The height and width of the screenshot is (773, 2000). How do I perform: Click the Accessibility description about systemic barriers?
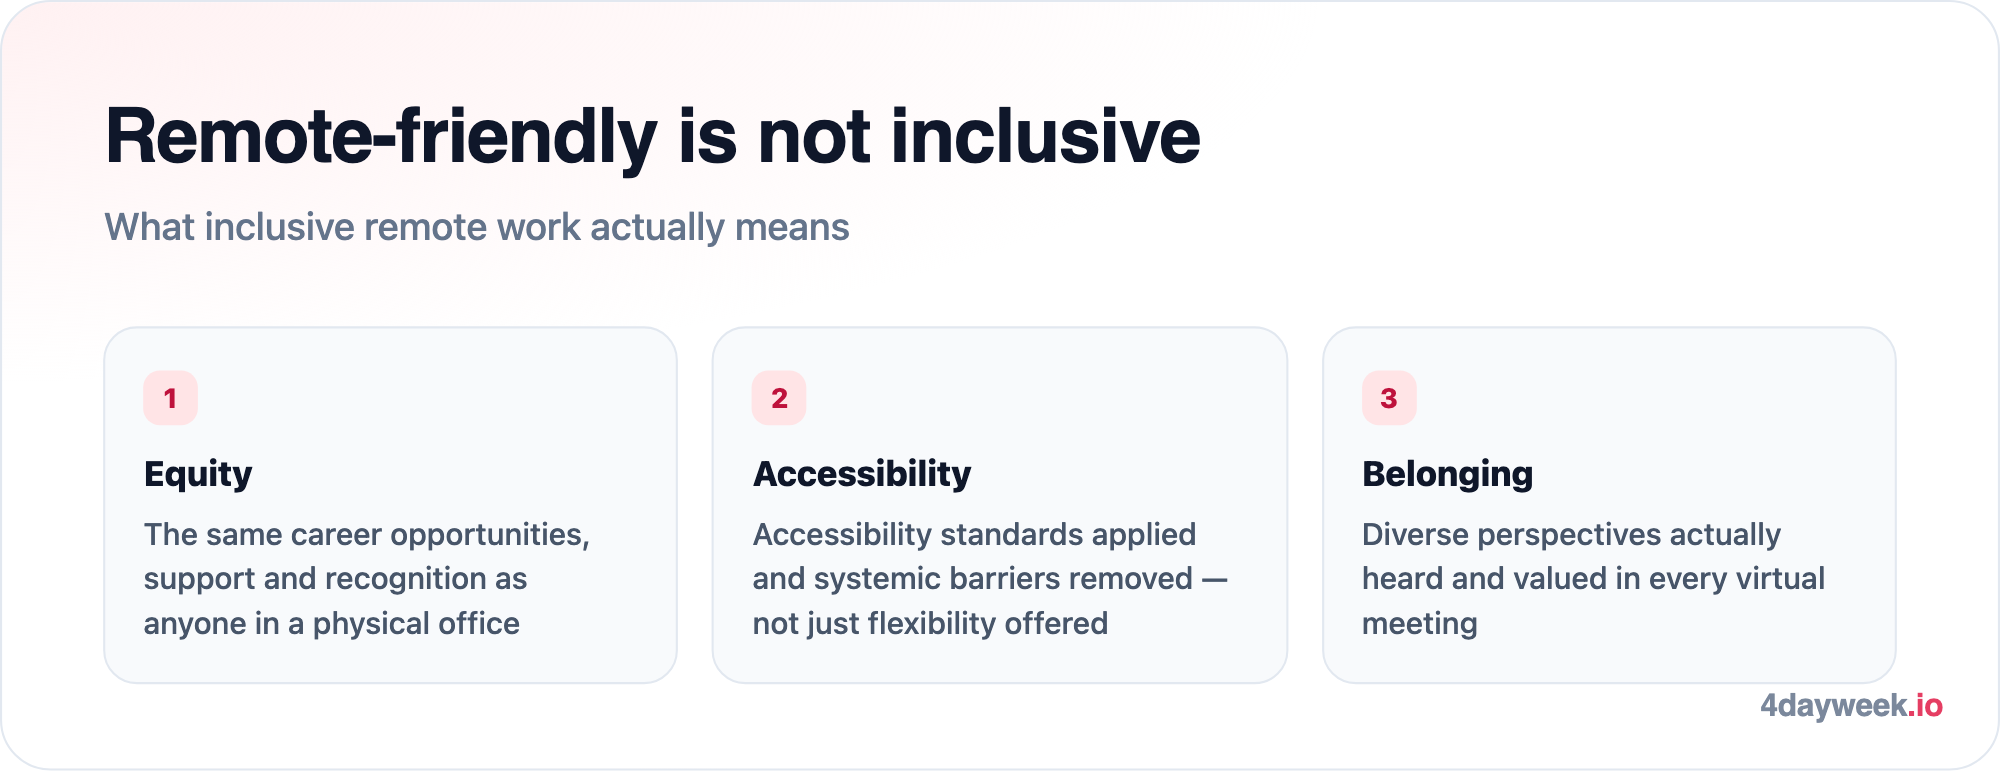(x=990, y=579)
